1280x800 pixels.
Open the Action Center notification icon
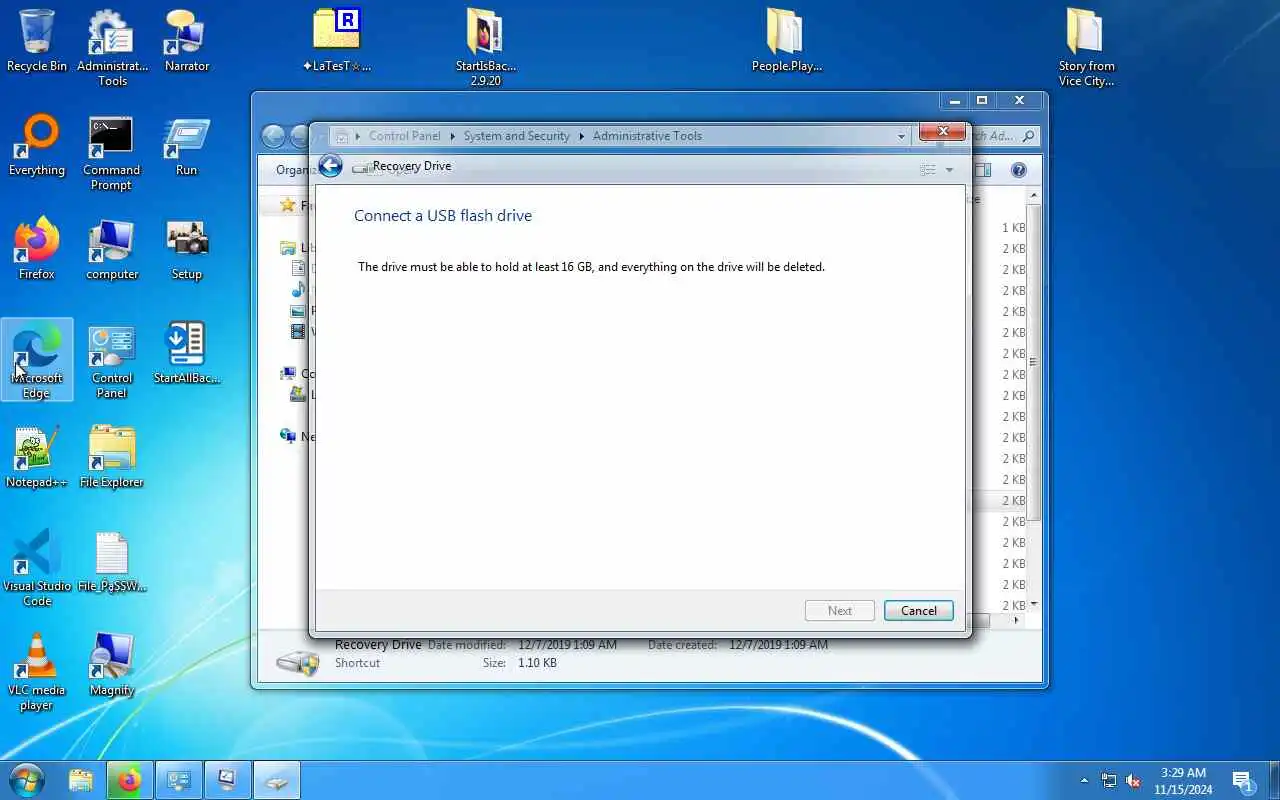click(1244, 781)
